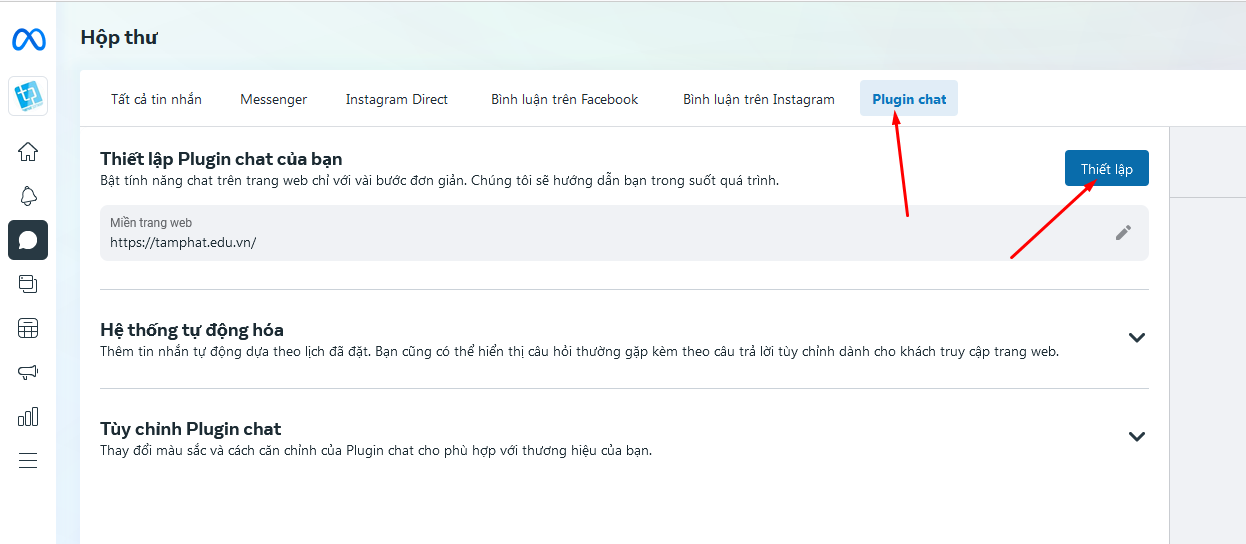Click the blue Thiết lập button
This screenshot has width=1246, height=544.
(1106, 169)
